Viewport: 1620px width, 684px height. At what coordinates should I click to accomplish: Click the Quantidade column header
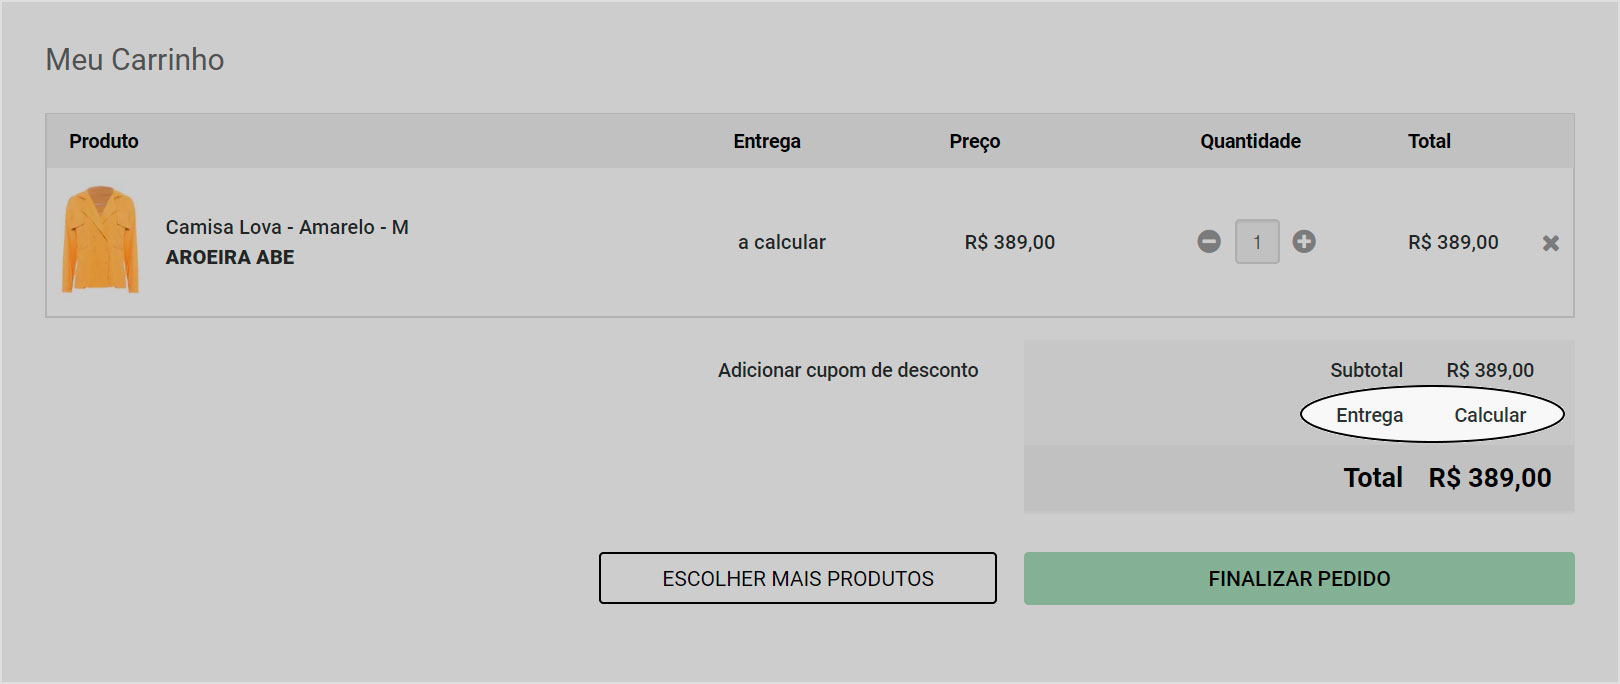[x=1250, y=141]
